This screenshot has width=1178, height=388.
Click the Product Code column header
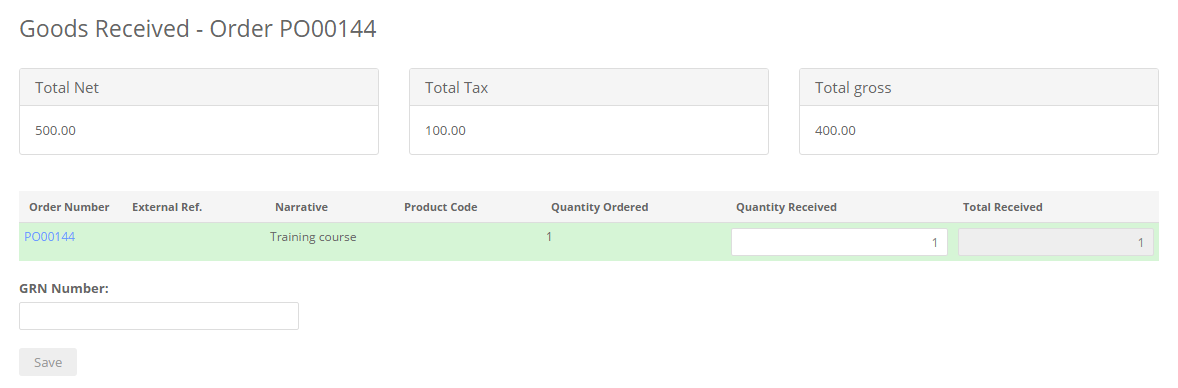[440, 207]
